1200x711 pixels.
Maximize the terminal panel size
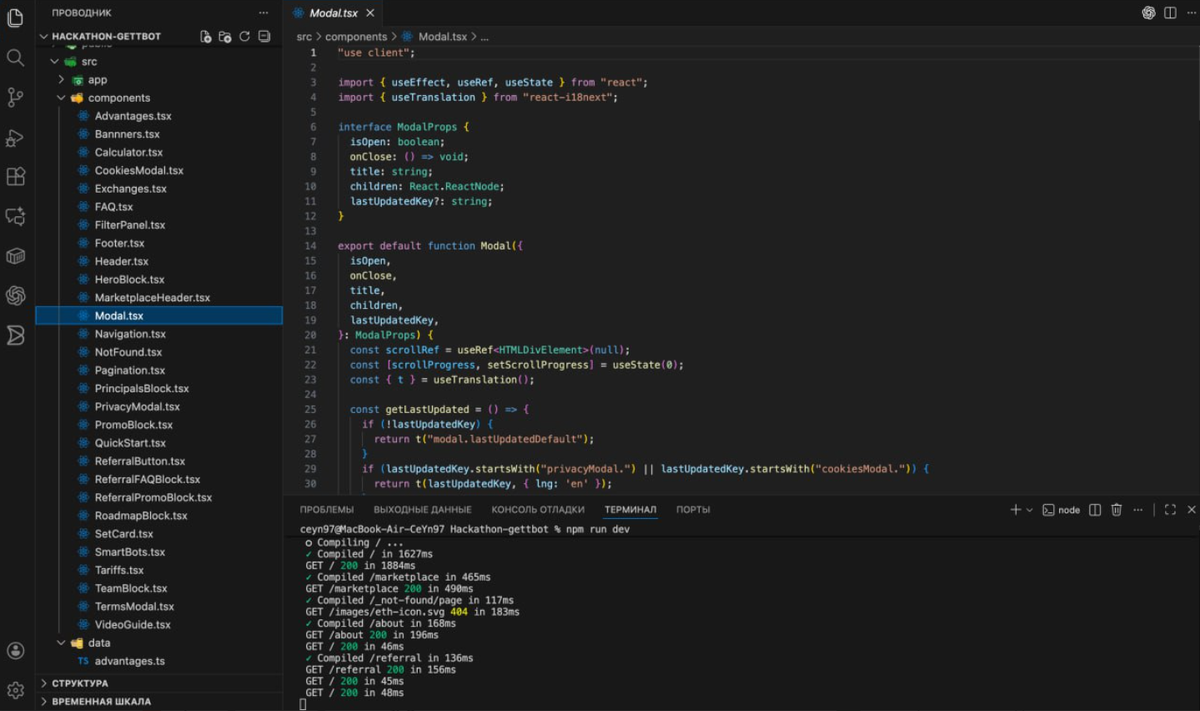(1171, 510)
